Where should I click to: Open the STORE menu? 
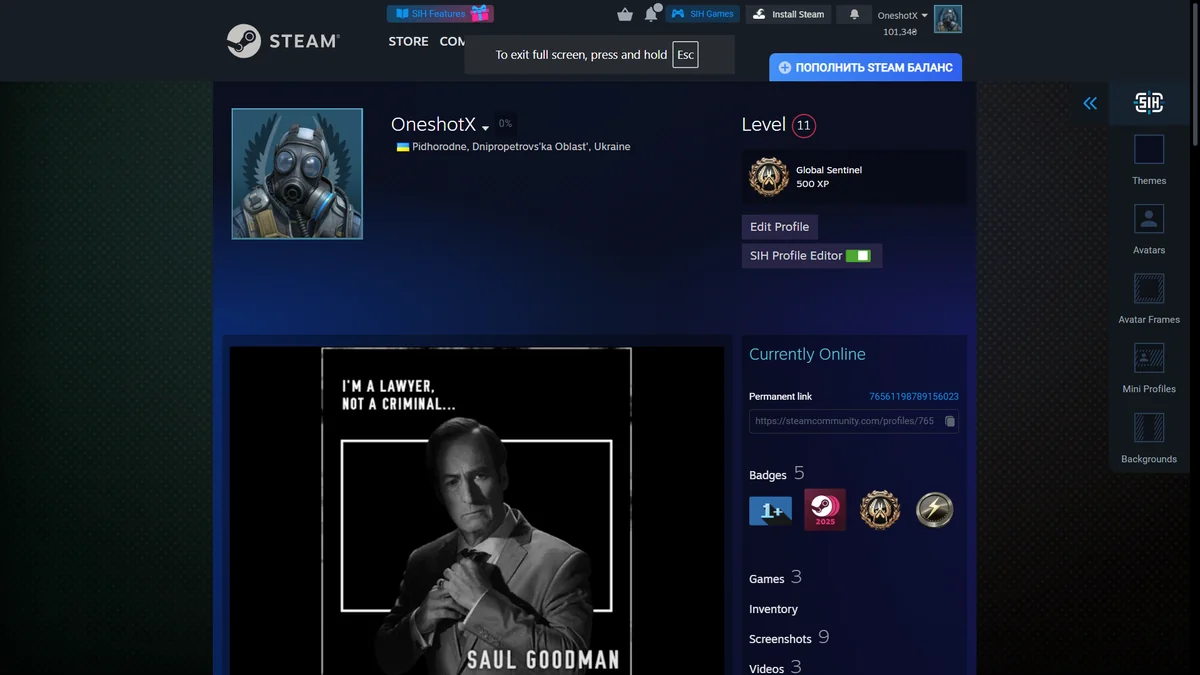[x=408, y=41]
